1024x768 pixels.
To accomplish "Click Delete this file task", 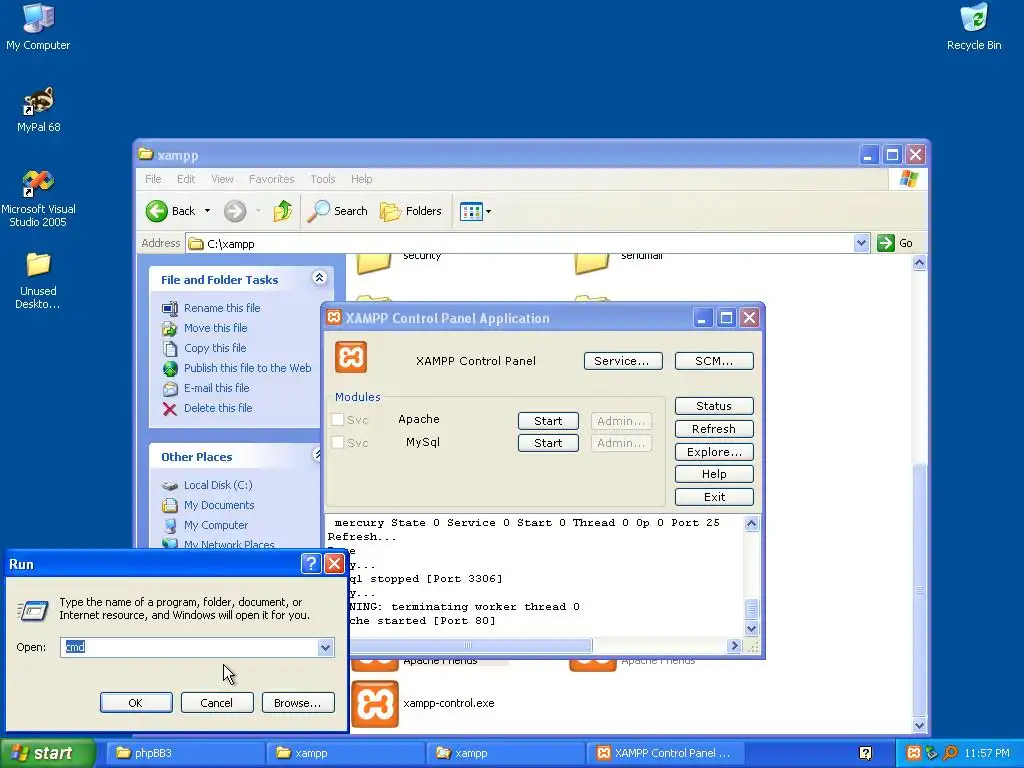I will pos(217,408).
